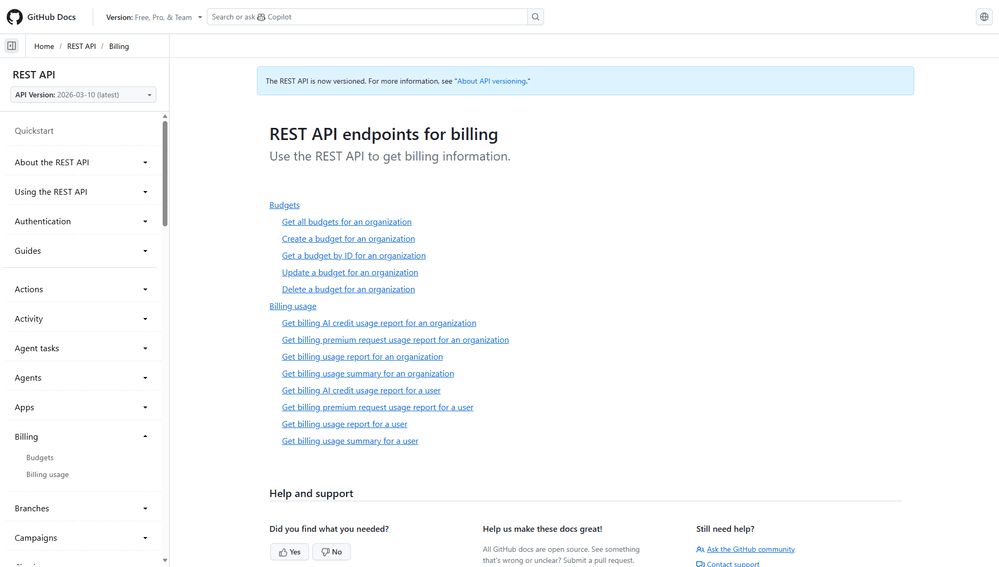The height and width of the screenshot is (567, 999).
Task: Open premium request usage report for organization
Action: coord(396,340)
